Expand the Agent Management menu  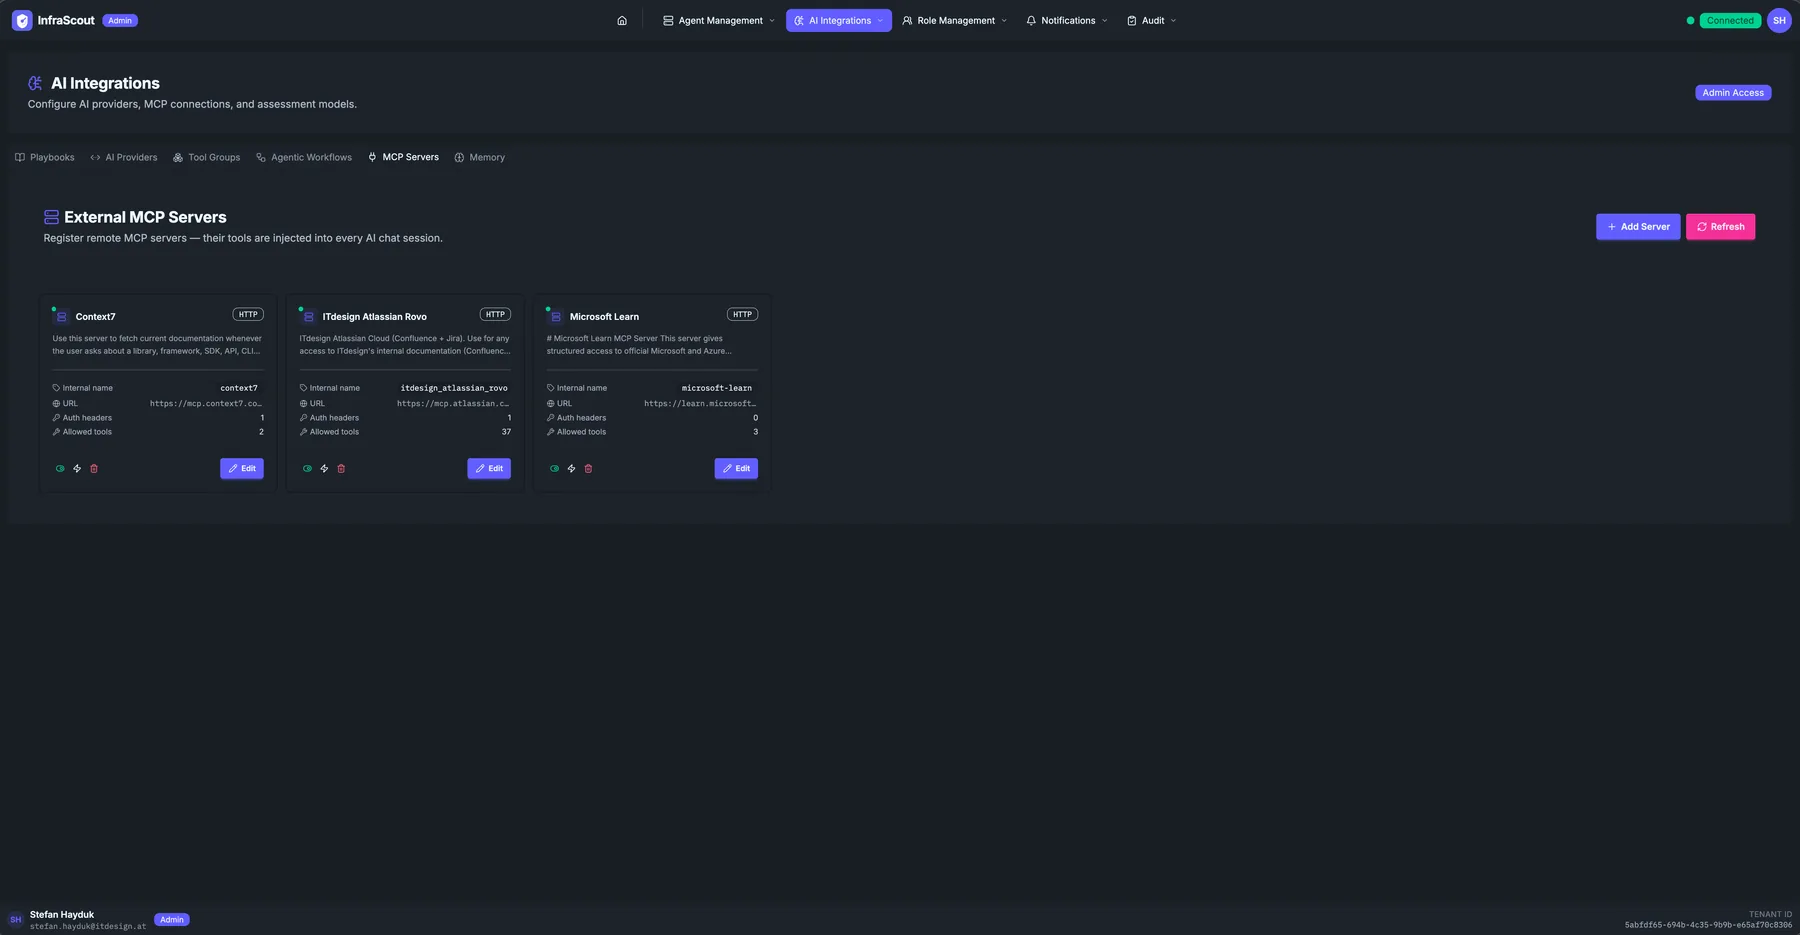(719, 20)
